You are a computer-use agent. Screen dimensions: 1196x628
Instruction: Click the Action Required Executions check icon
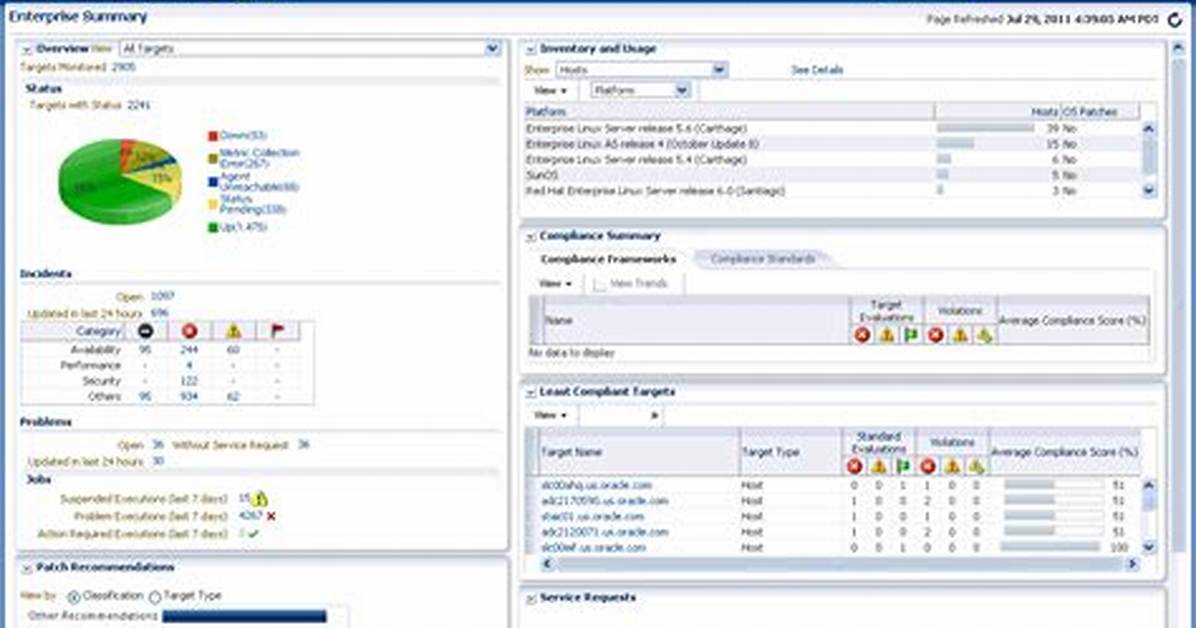[x=253, y=534]
